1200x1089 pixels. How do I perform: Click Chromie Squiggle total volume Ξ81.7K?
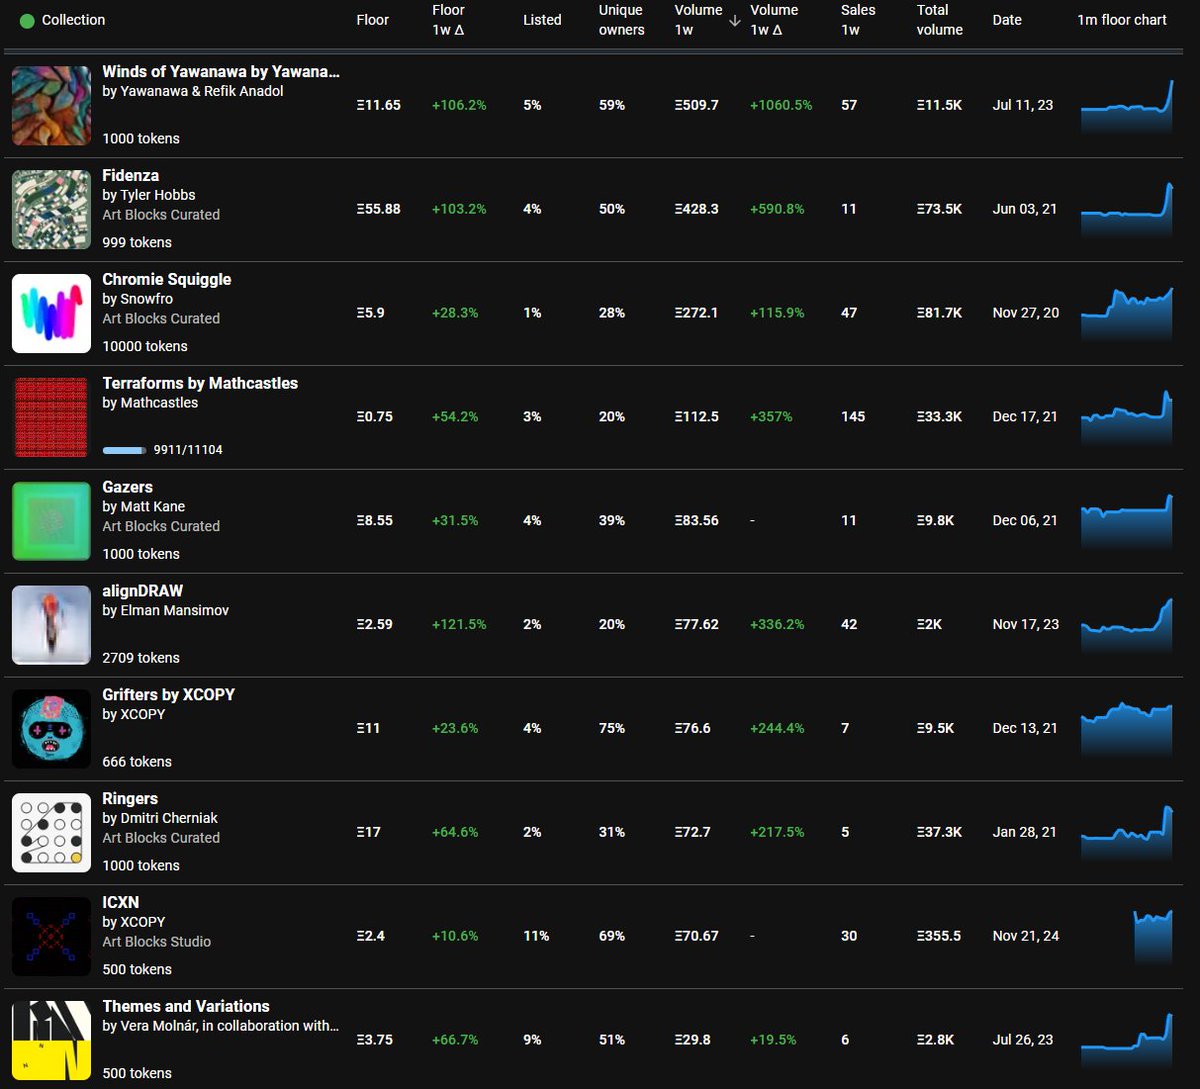(x=939, y=313)
